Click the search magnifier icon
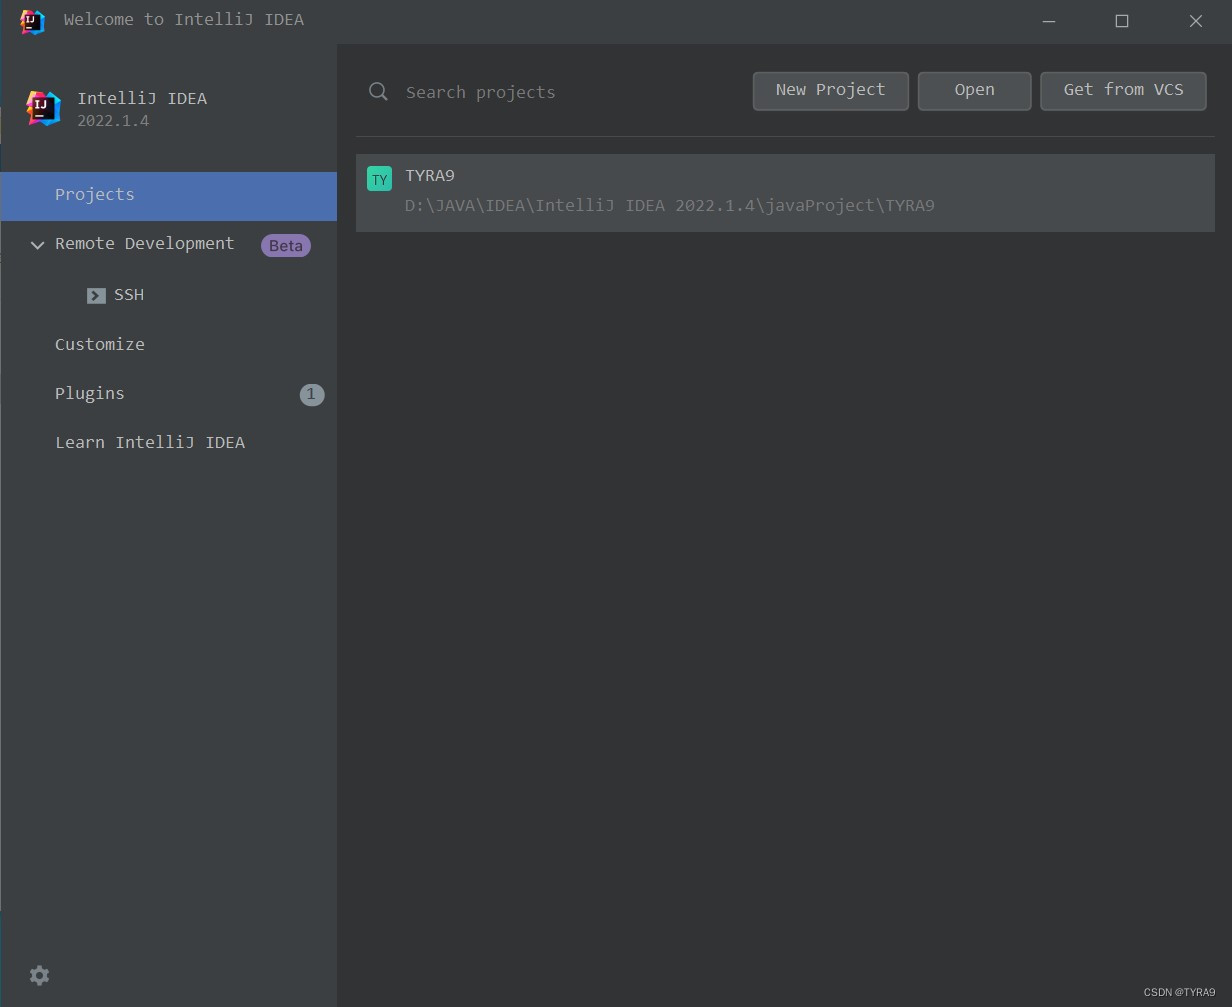Screen dimensions: 1232x1007 coord(378,92)
